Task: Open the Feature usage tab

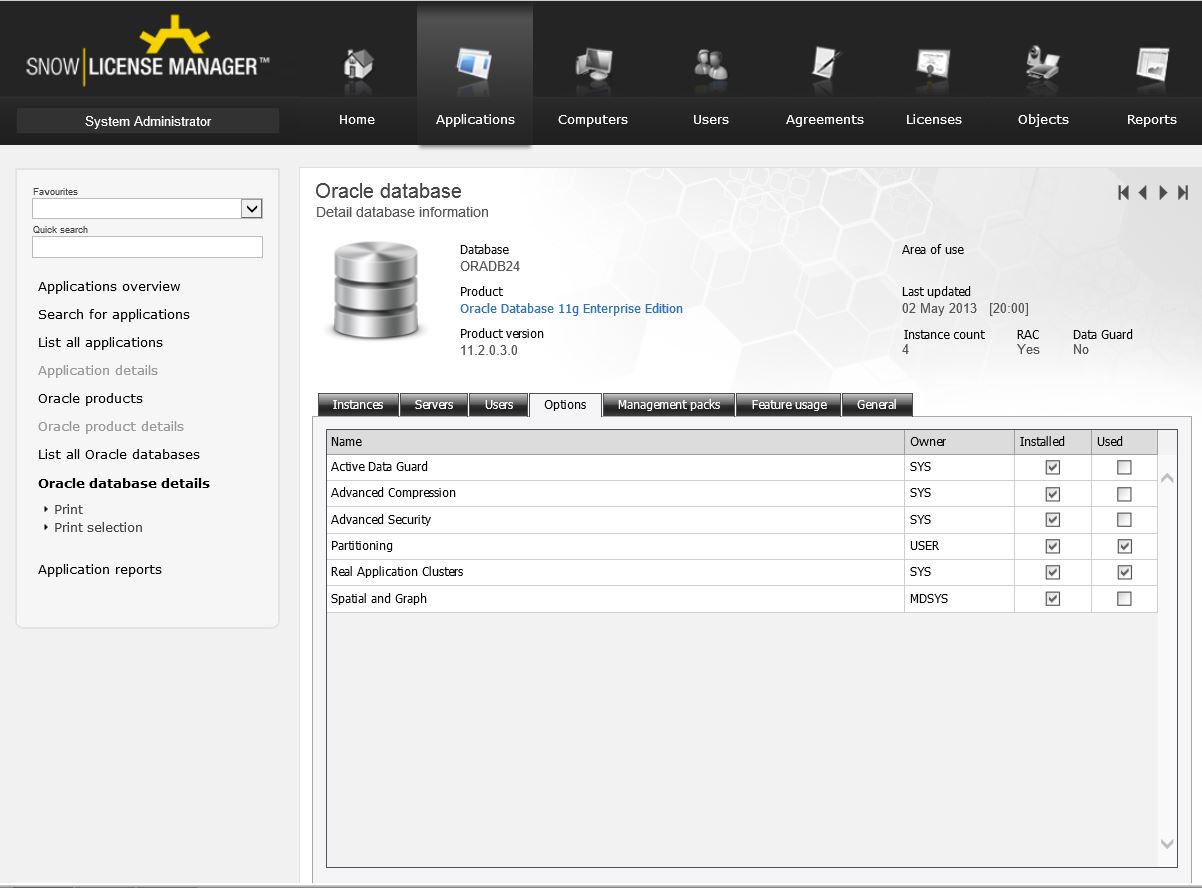Action: coord(789,405)
